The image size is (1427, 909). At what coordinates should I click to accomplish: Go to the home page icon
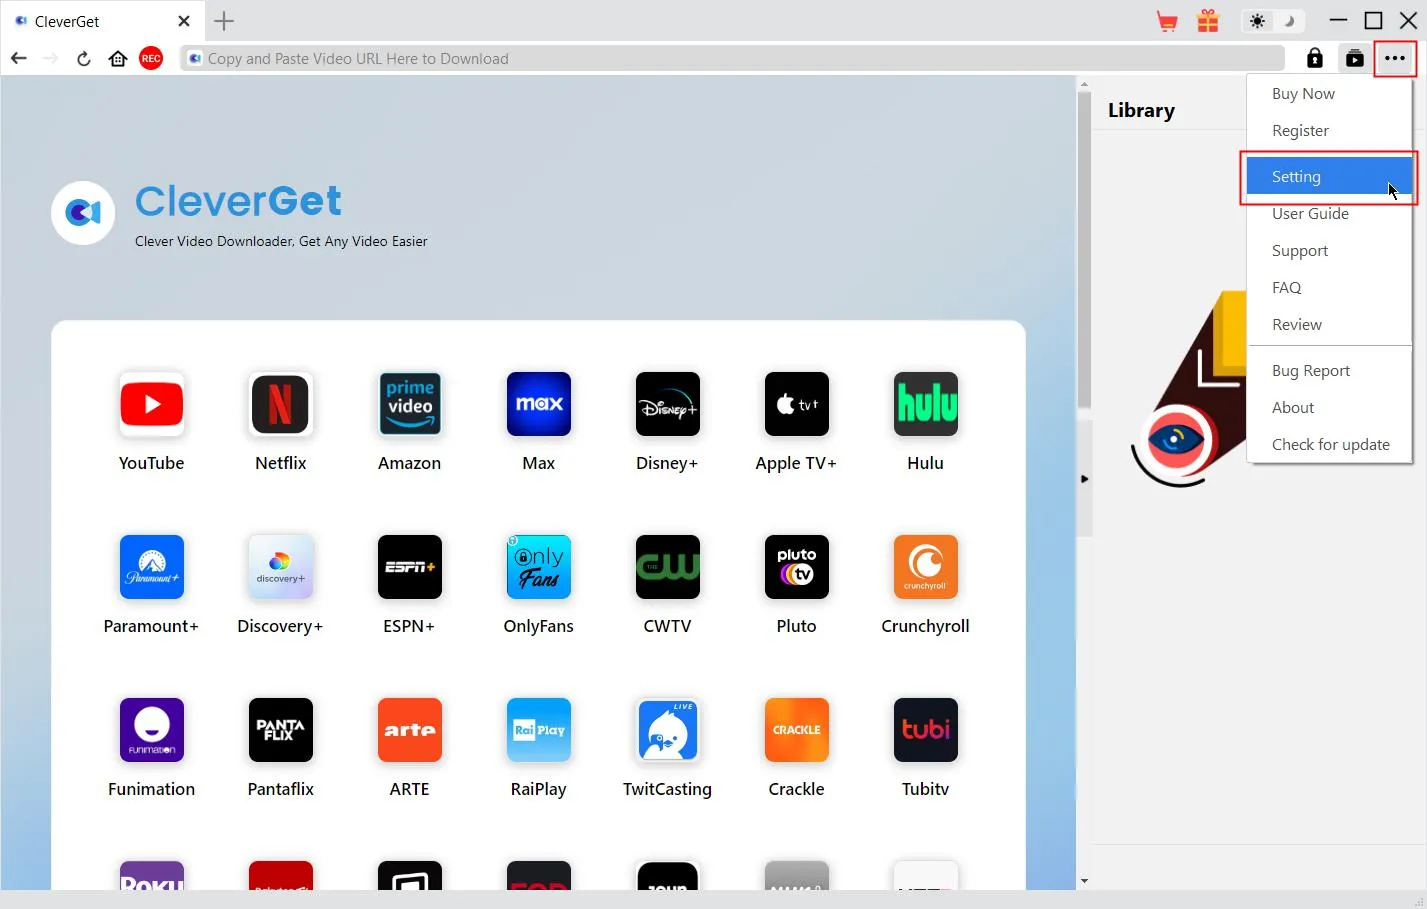tap(118, 59)
